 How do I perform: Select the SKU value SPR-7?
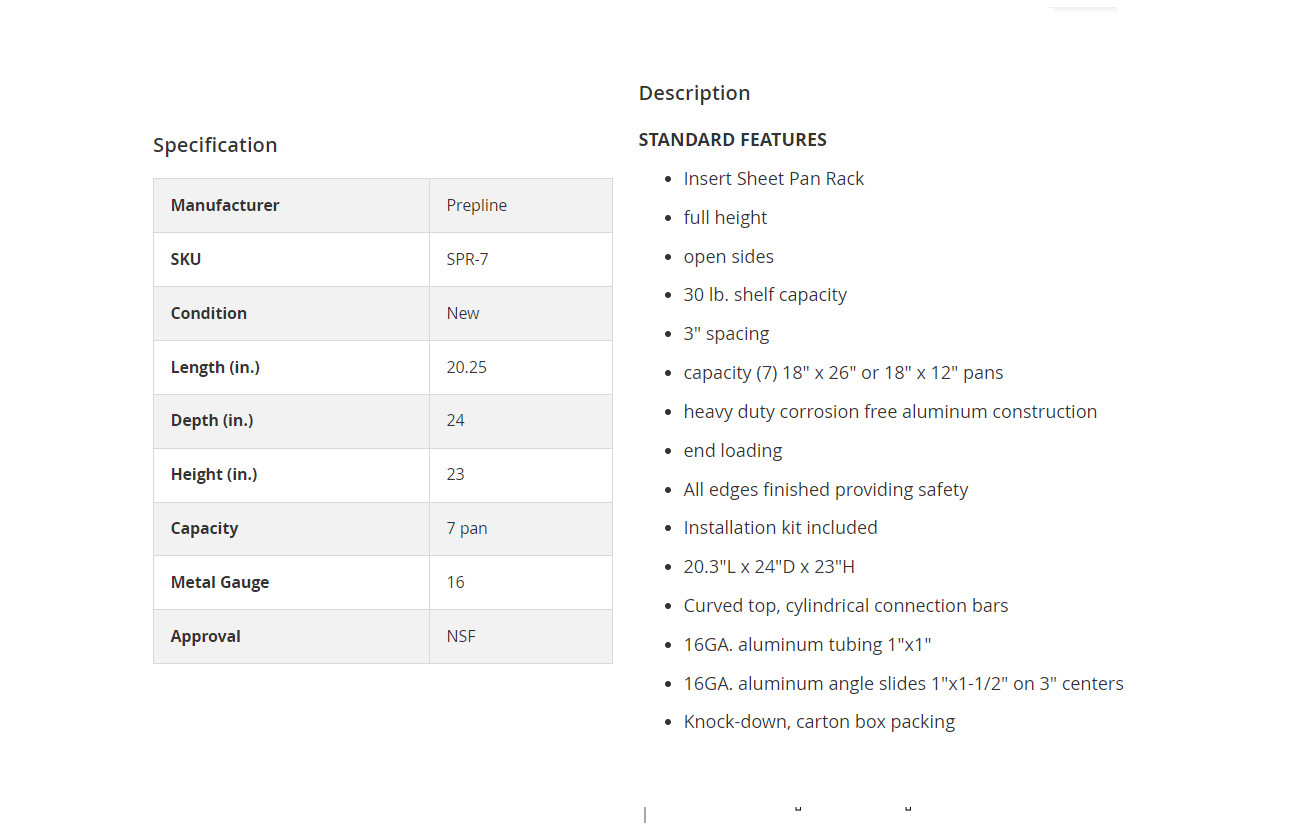coord(467,259)
